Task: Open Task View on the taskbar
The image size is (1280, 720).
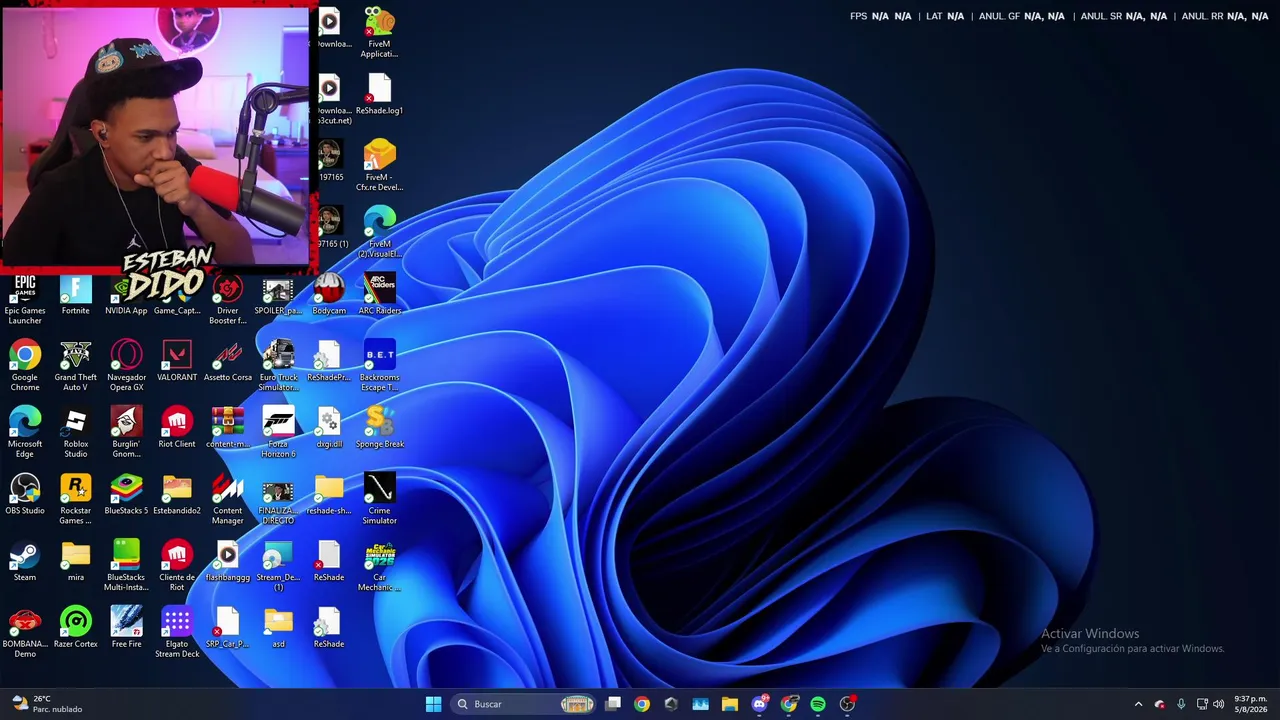Action: pyautogui.click(x=613, y=704)
